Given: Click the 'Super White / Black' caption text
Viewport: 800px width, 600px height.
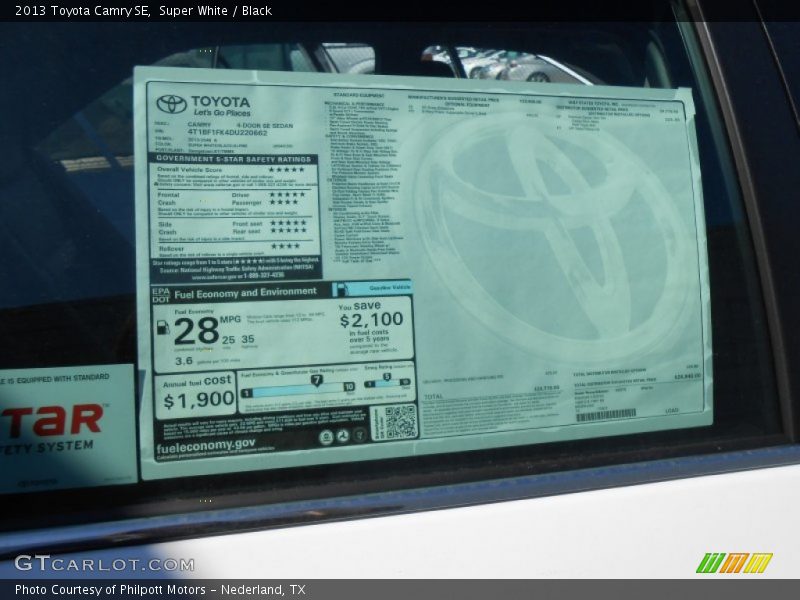Looking at the screenshot, I should pyautogui.click(x=215, y=11).
